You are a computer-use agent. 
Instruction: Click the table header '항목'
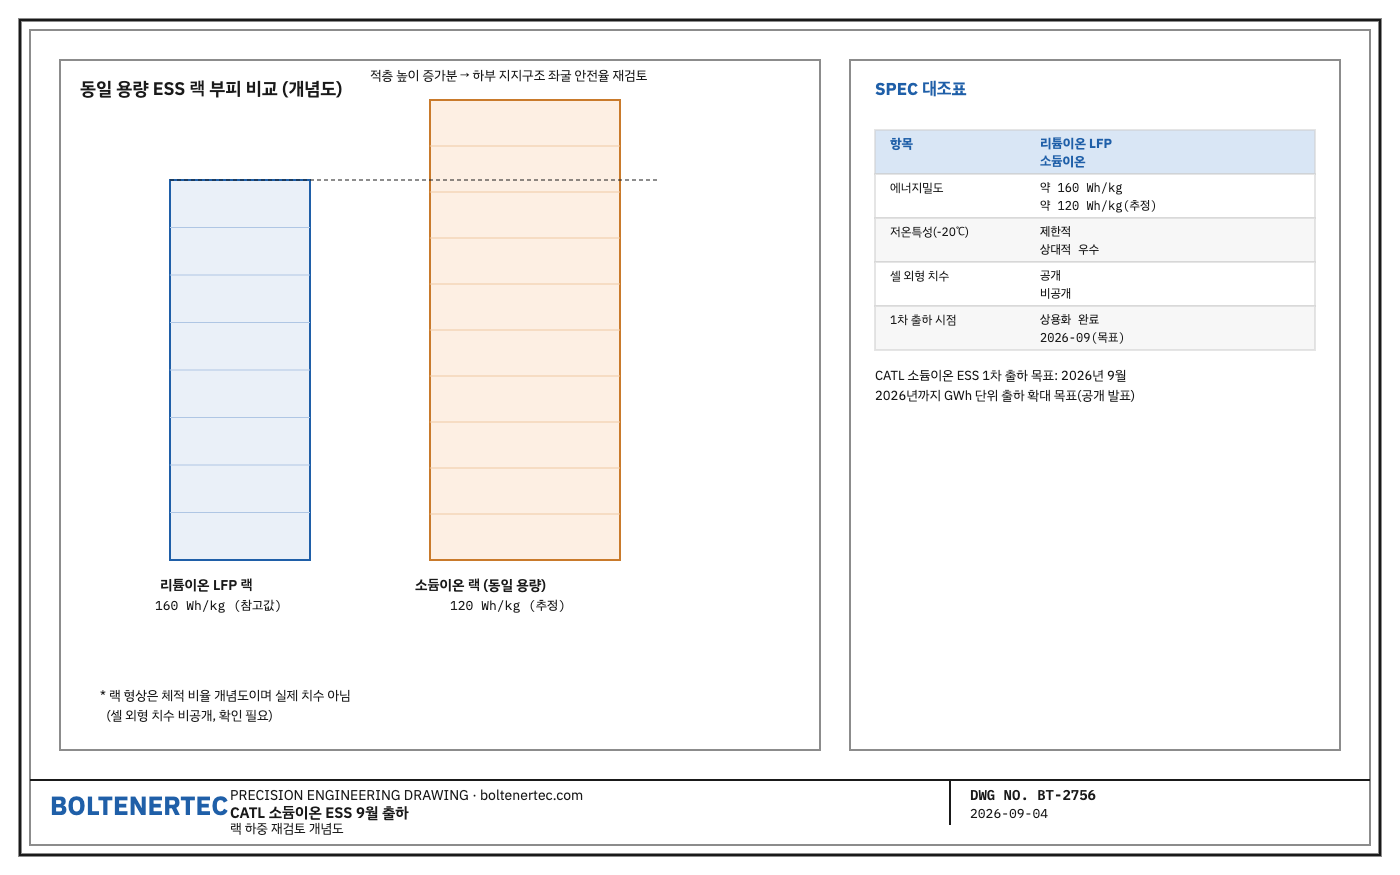point(901,144)
